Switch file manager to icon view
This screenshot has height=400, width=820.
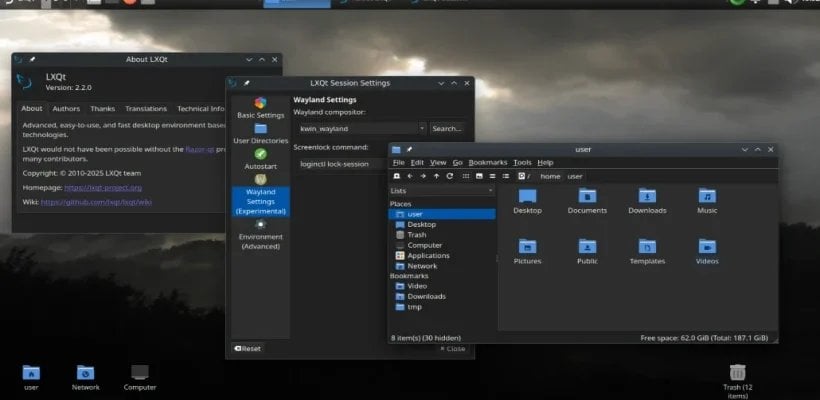point(465,176)
